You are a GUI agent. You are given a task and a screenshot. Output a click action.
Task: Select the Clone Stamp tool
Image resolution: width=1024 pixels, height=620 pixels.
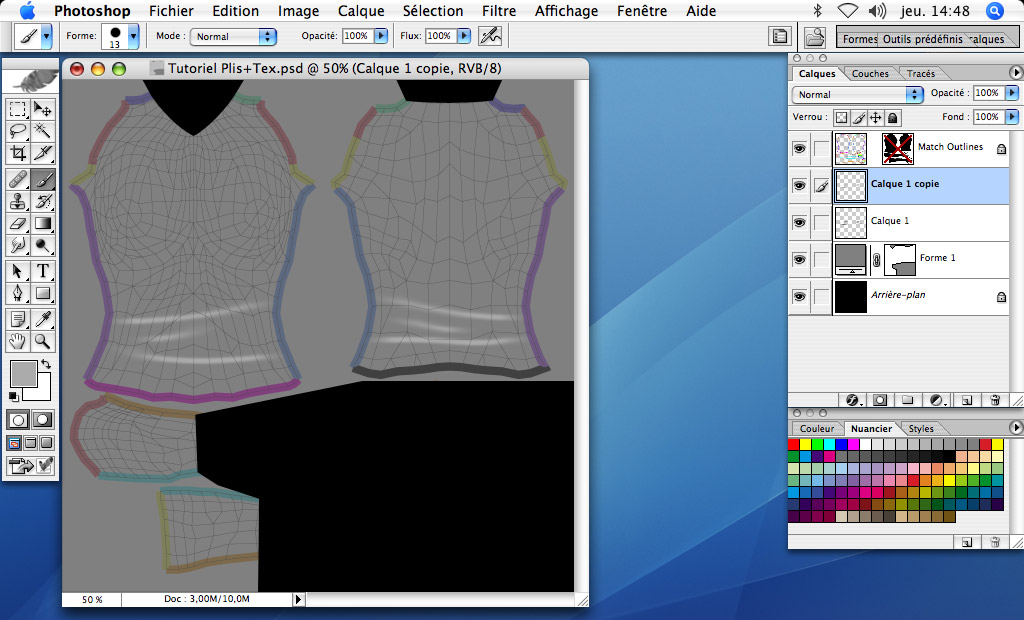pos(18,201)
